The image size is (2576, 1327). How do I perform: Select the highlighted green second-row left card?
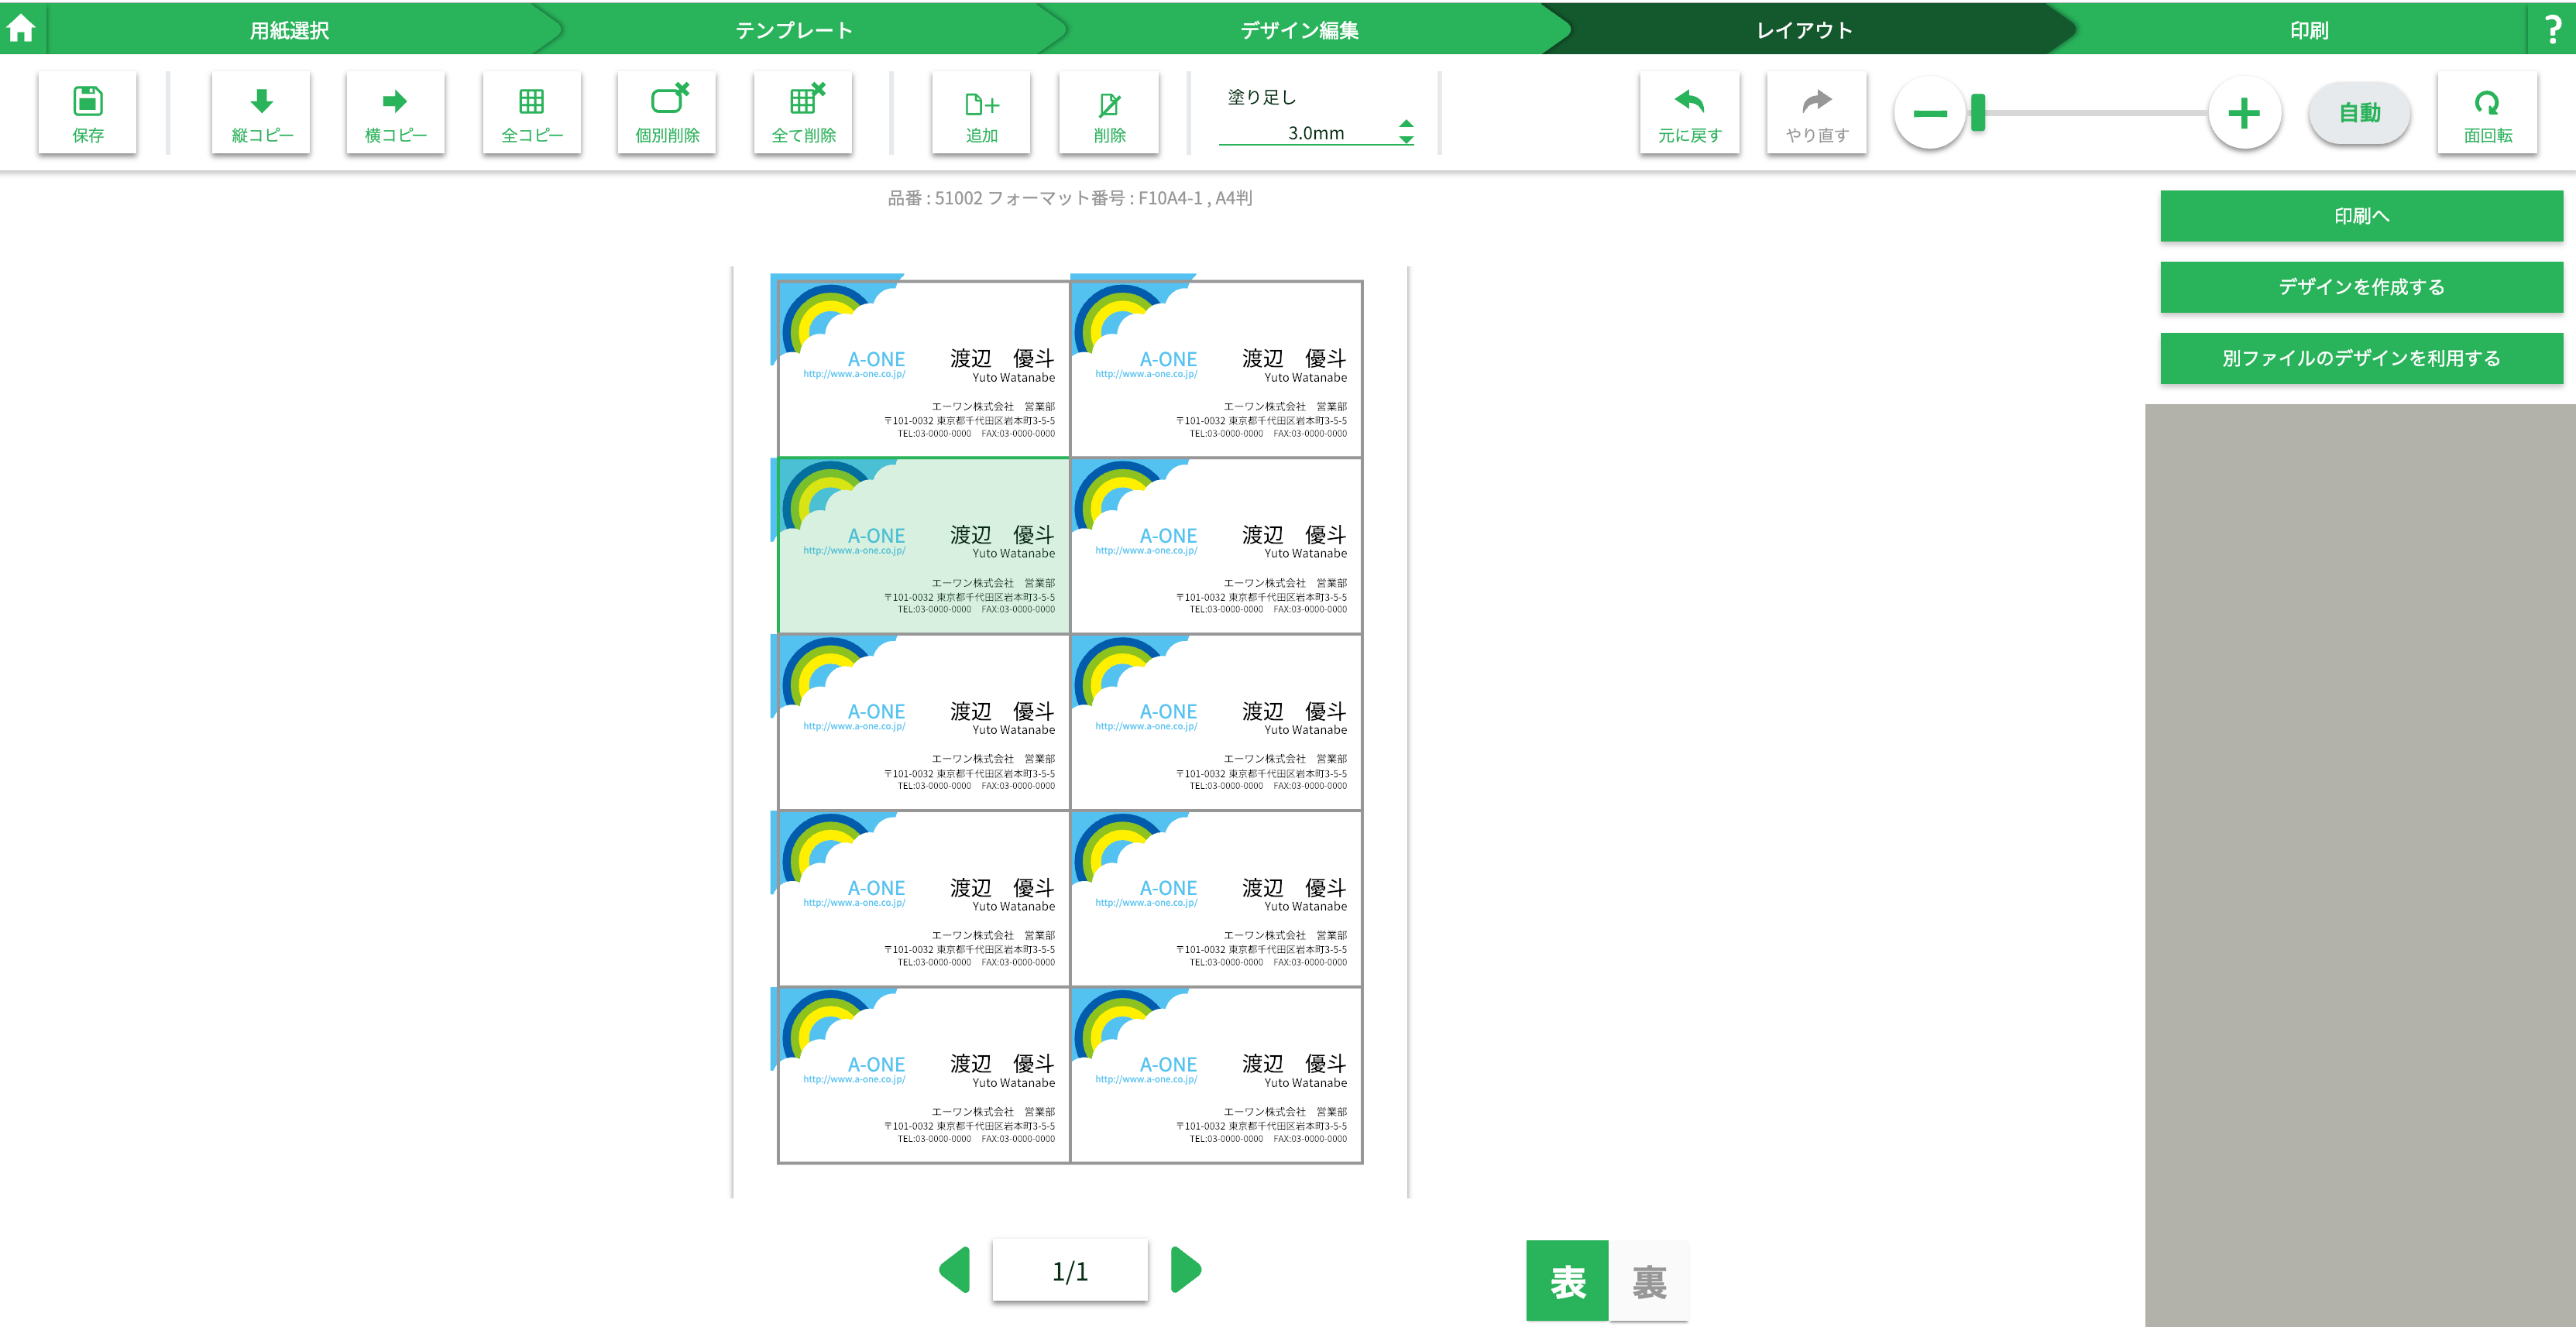point(924,546)
